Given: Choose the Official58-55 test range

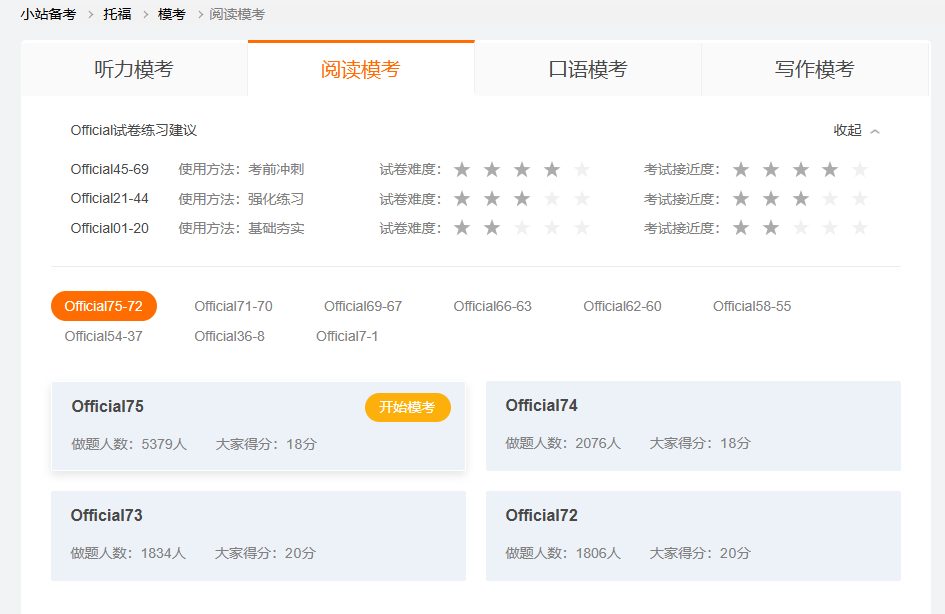Looking at the screenshot, I should click(x=752, y=306).
